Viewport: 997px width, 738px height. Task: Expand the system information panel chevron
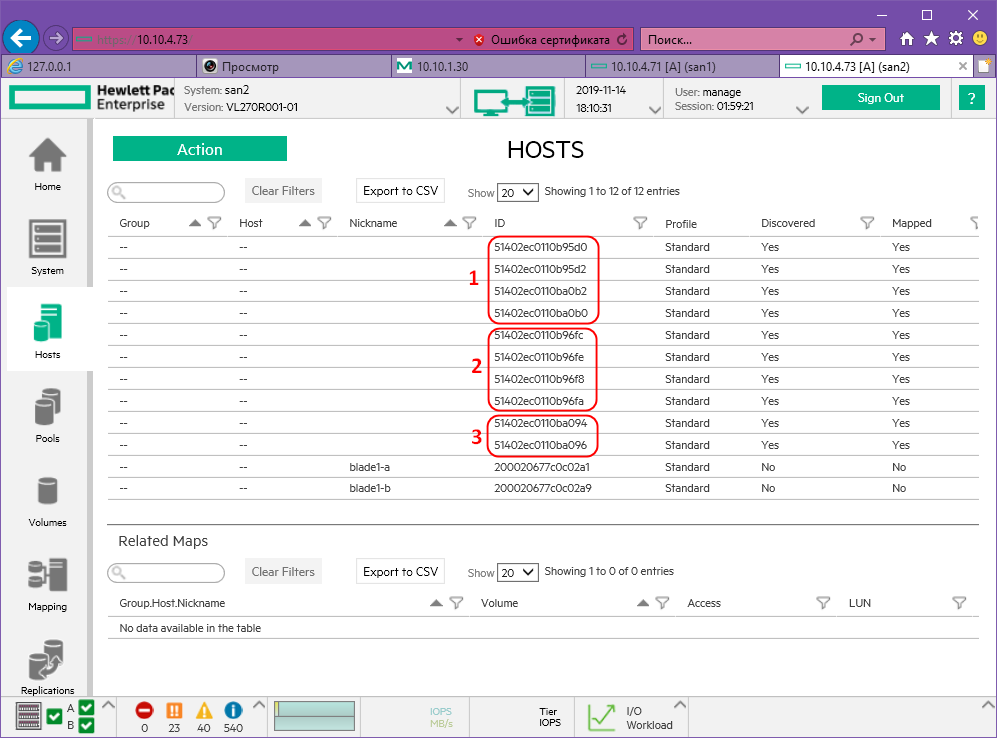[452, 109]
